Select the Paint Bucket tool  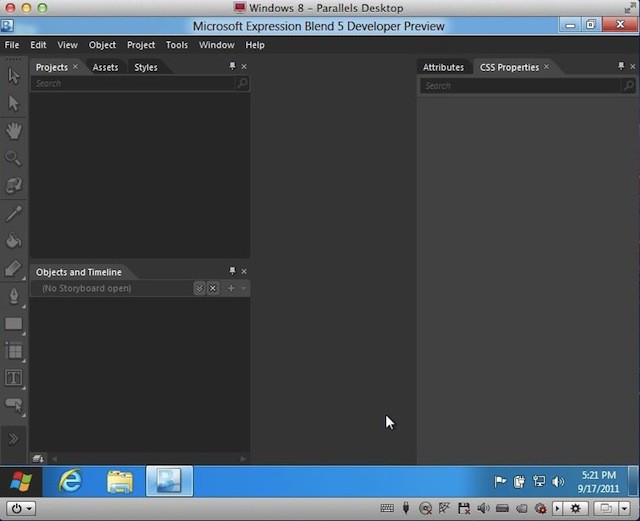[14, 241]
